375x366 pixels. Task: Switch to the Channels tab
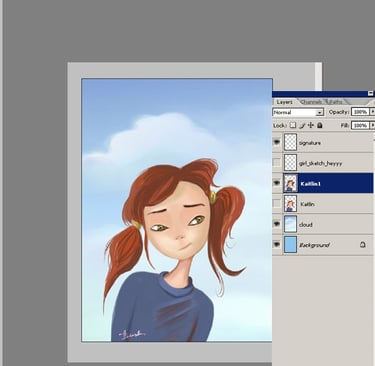[311, 102]
